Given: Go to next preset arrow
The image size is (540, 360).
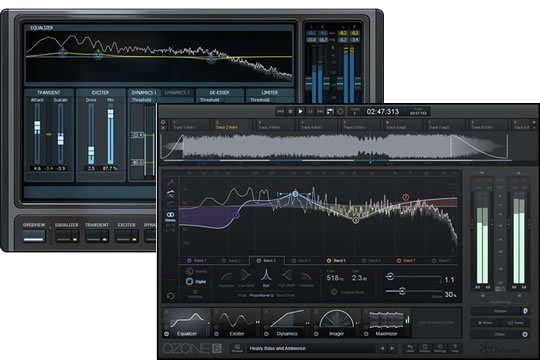Looking at the screenshot, I should point(392,348).
